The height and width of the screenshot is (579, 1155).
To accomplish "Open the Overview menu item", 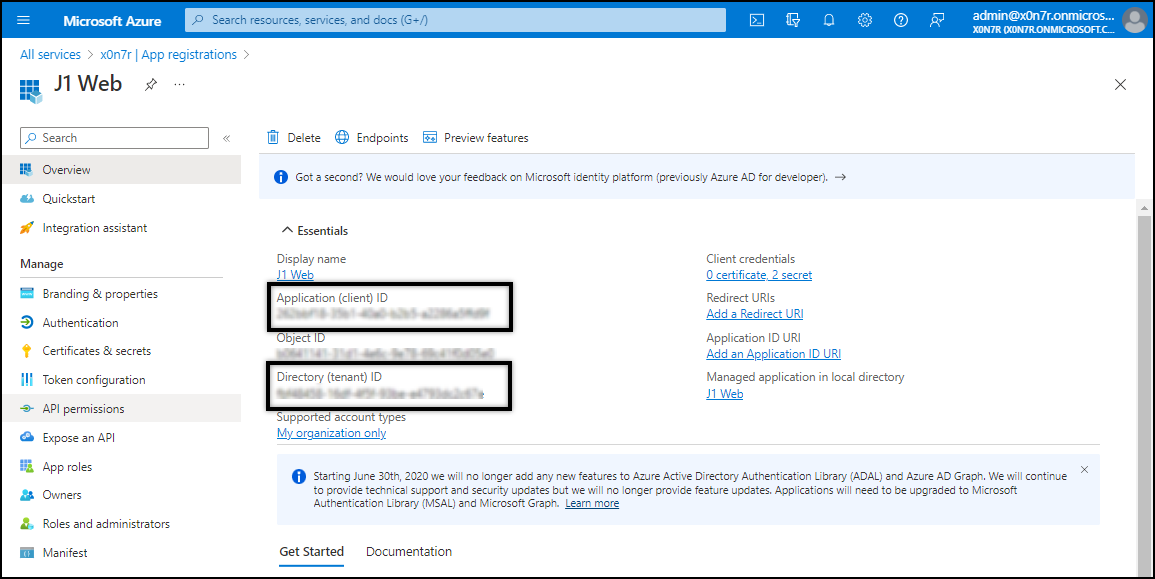I will tap(122, 169).
